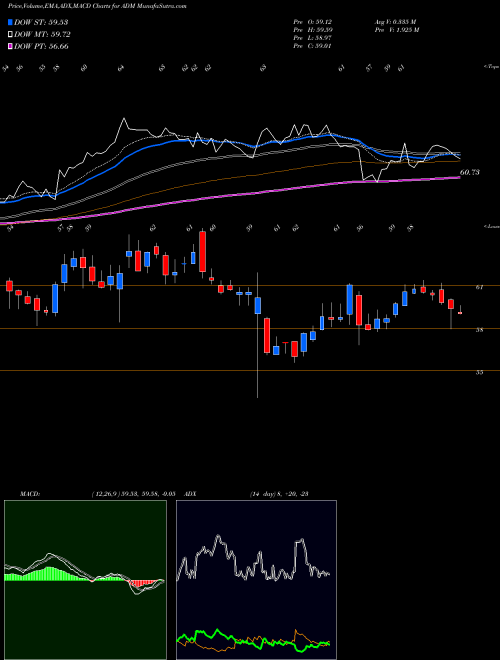The width and height of the screenshot is (500, 660).
Task: Click the ADX (14 day) parameter values
Action: coord(279,494)
